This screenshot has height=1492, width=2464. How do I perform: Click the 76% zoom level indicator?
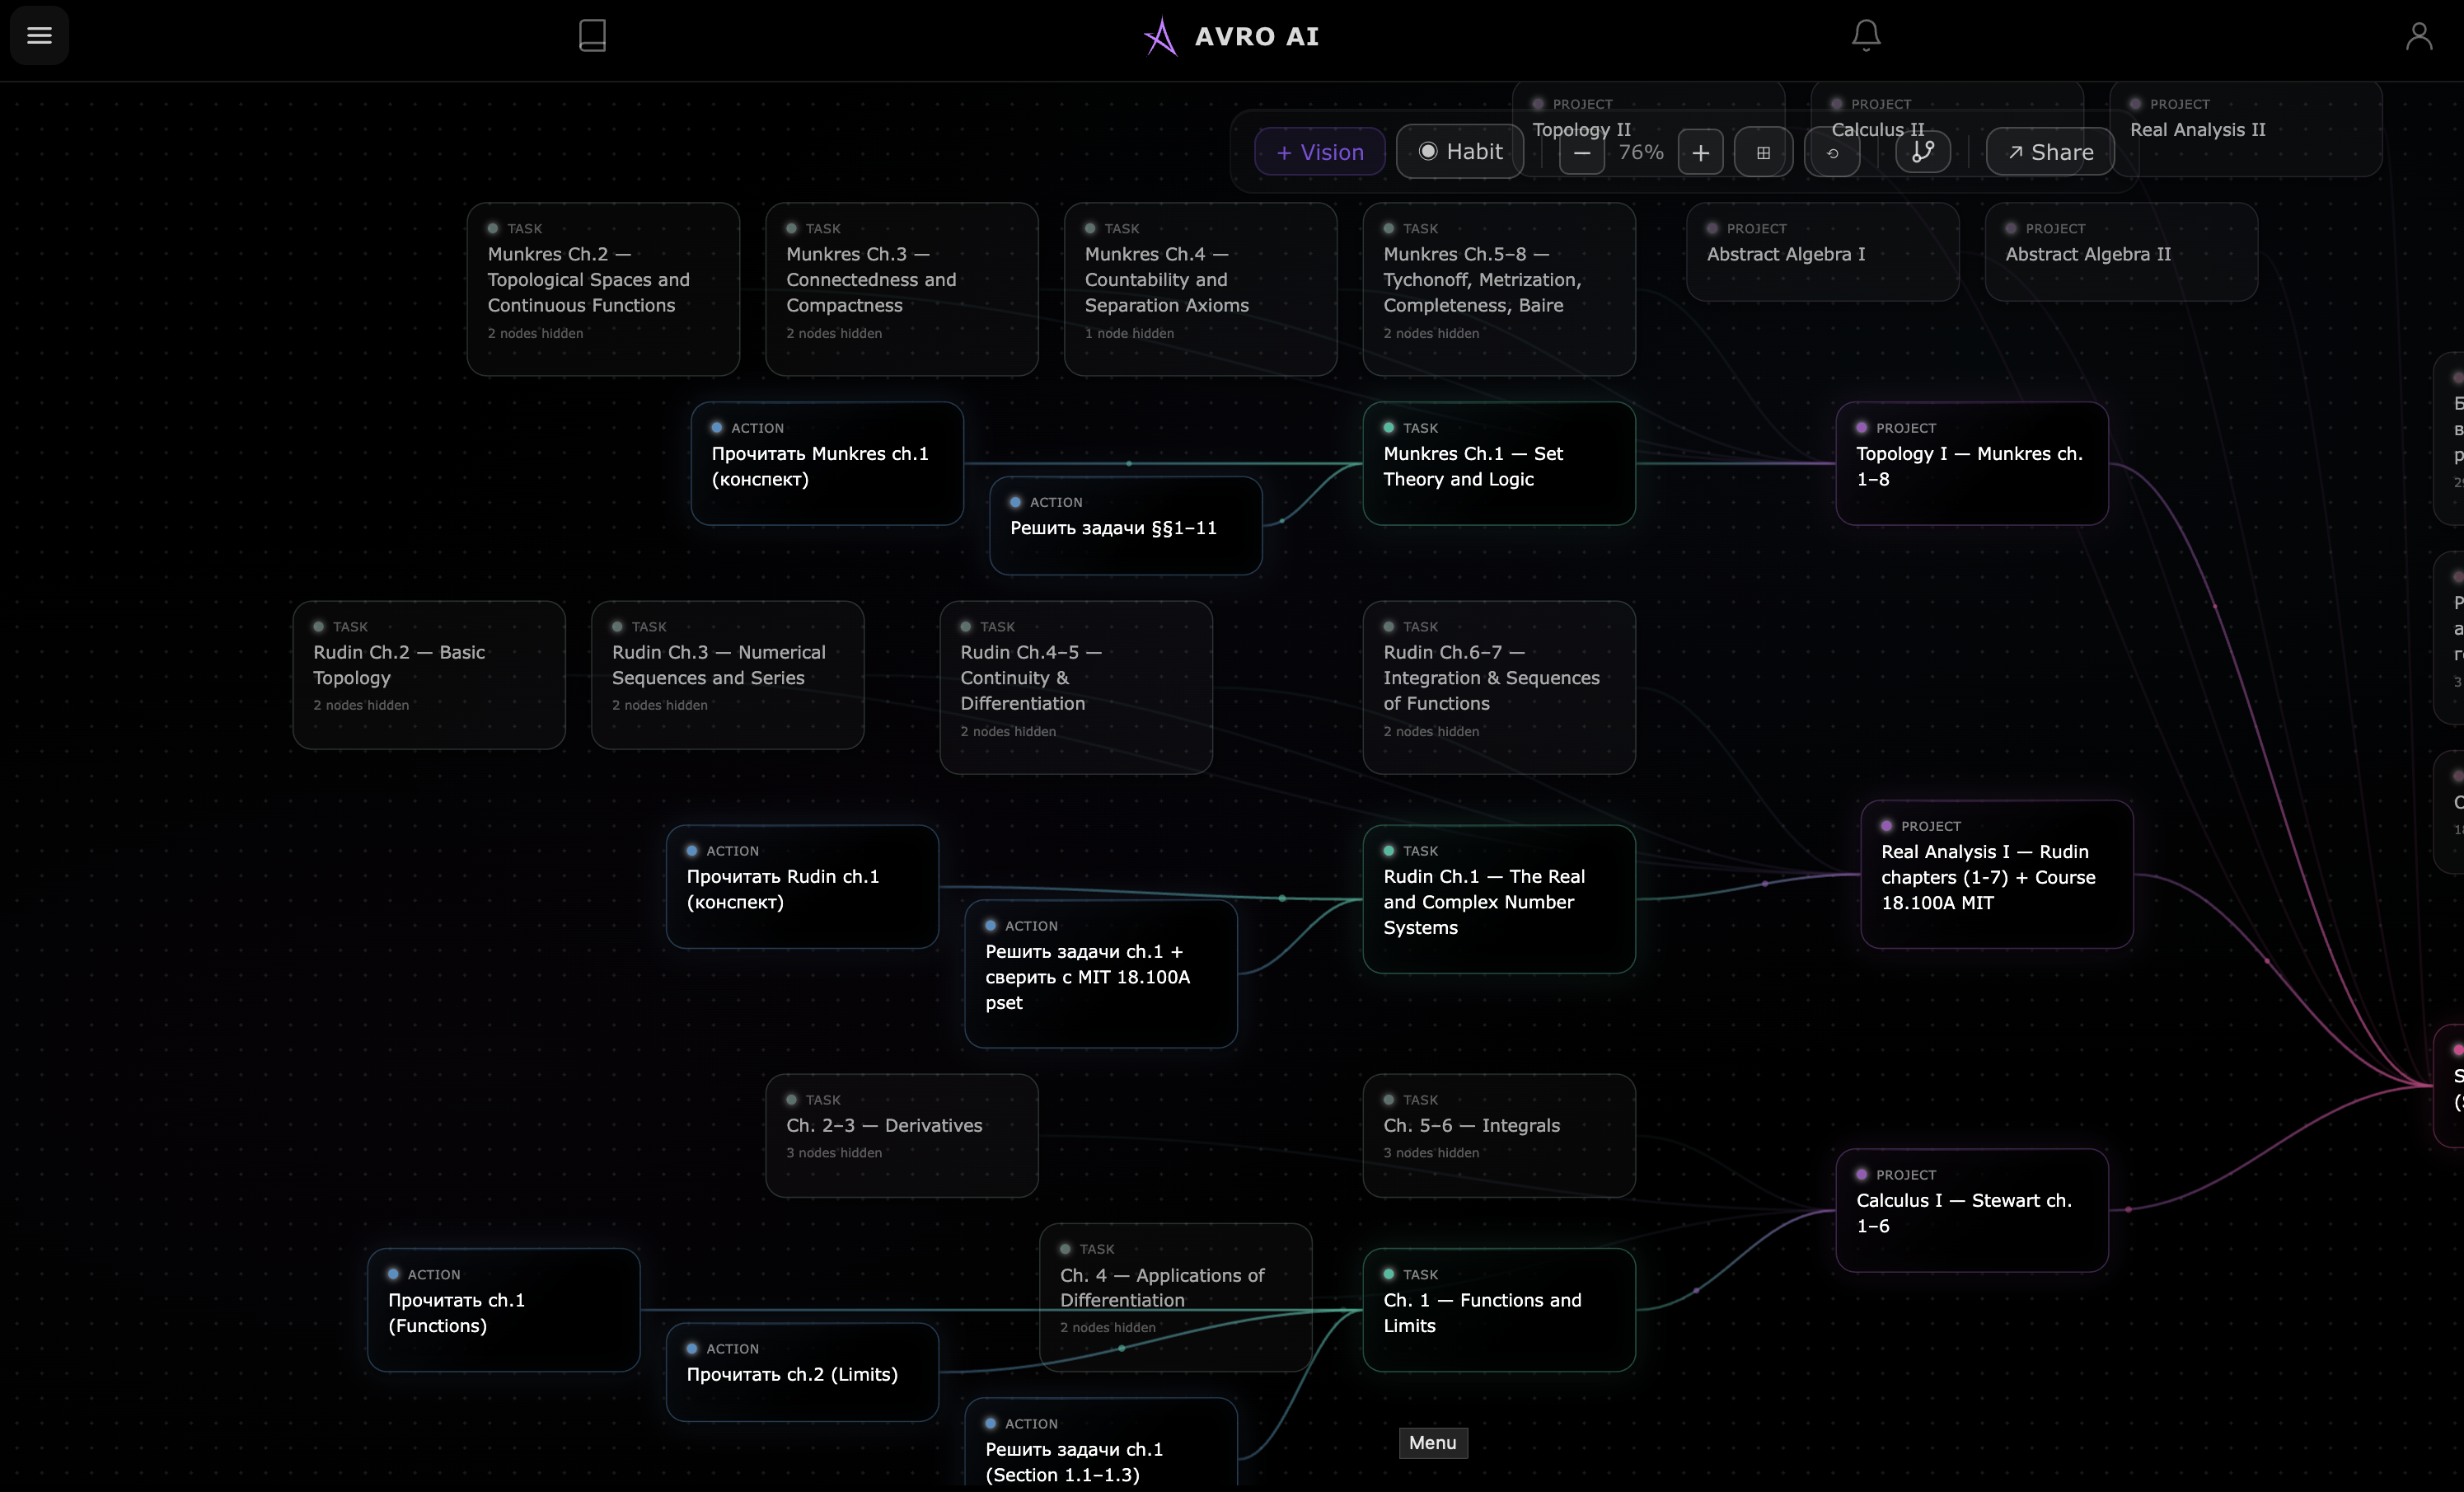click(1641, 152)
